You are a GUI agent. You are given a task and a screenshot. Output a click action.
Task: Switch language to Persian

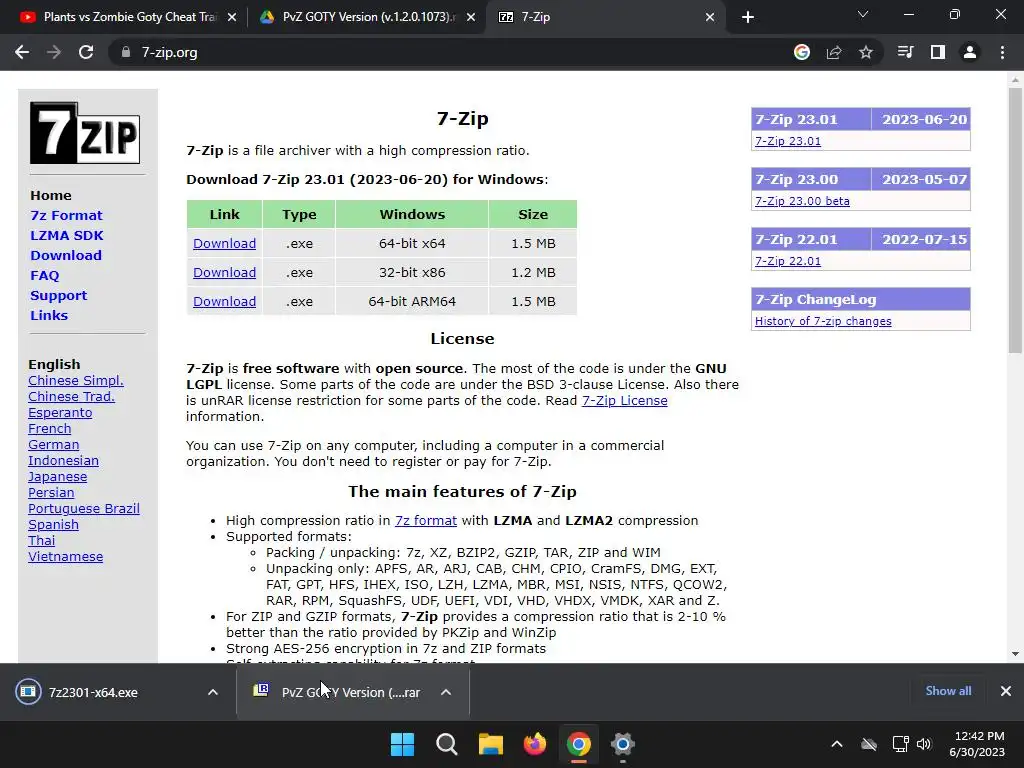[51, 492]
